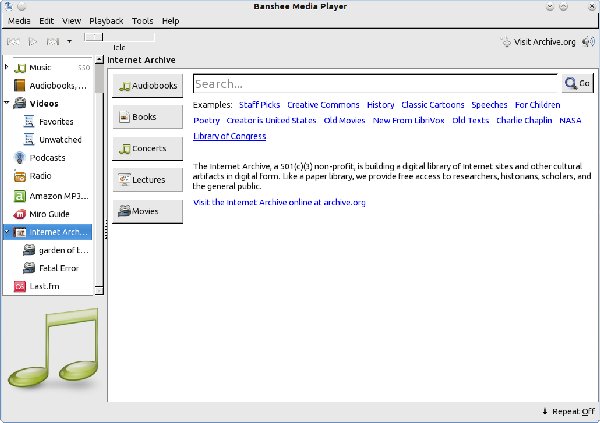The width and height of the screenshot is (600, 423).
Task: Click the Classic Cartoons link
Action: 433,105
